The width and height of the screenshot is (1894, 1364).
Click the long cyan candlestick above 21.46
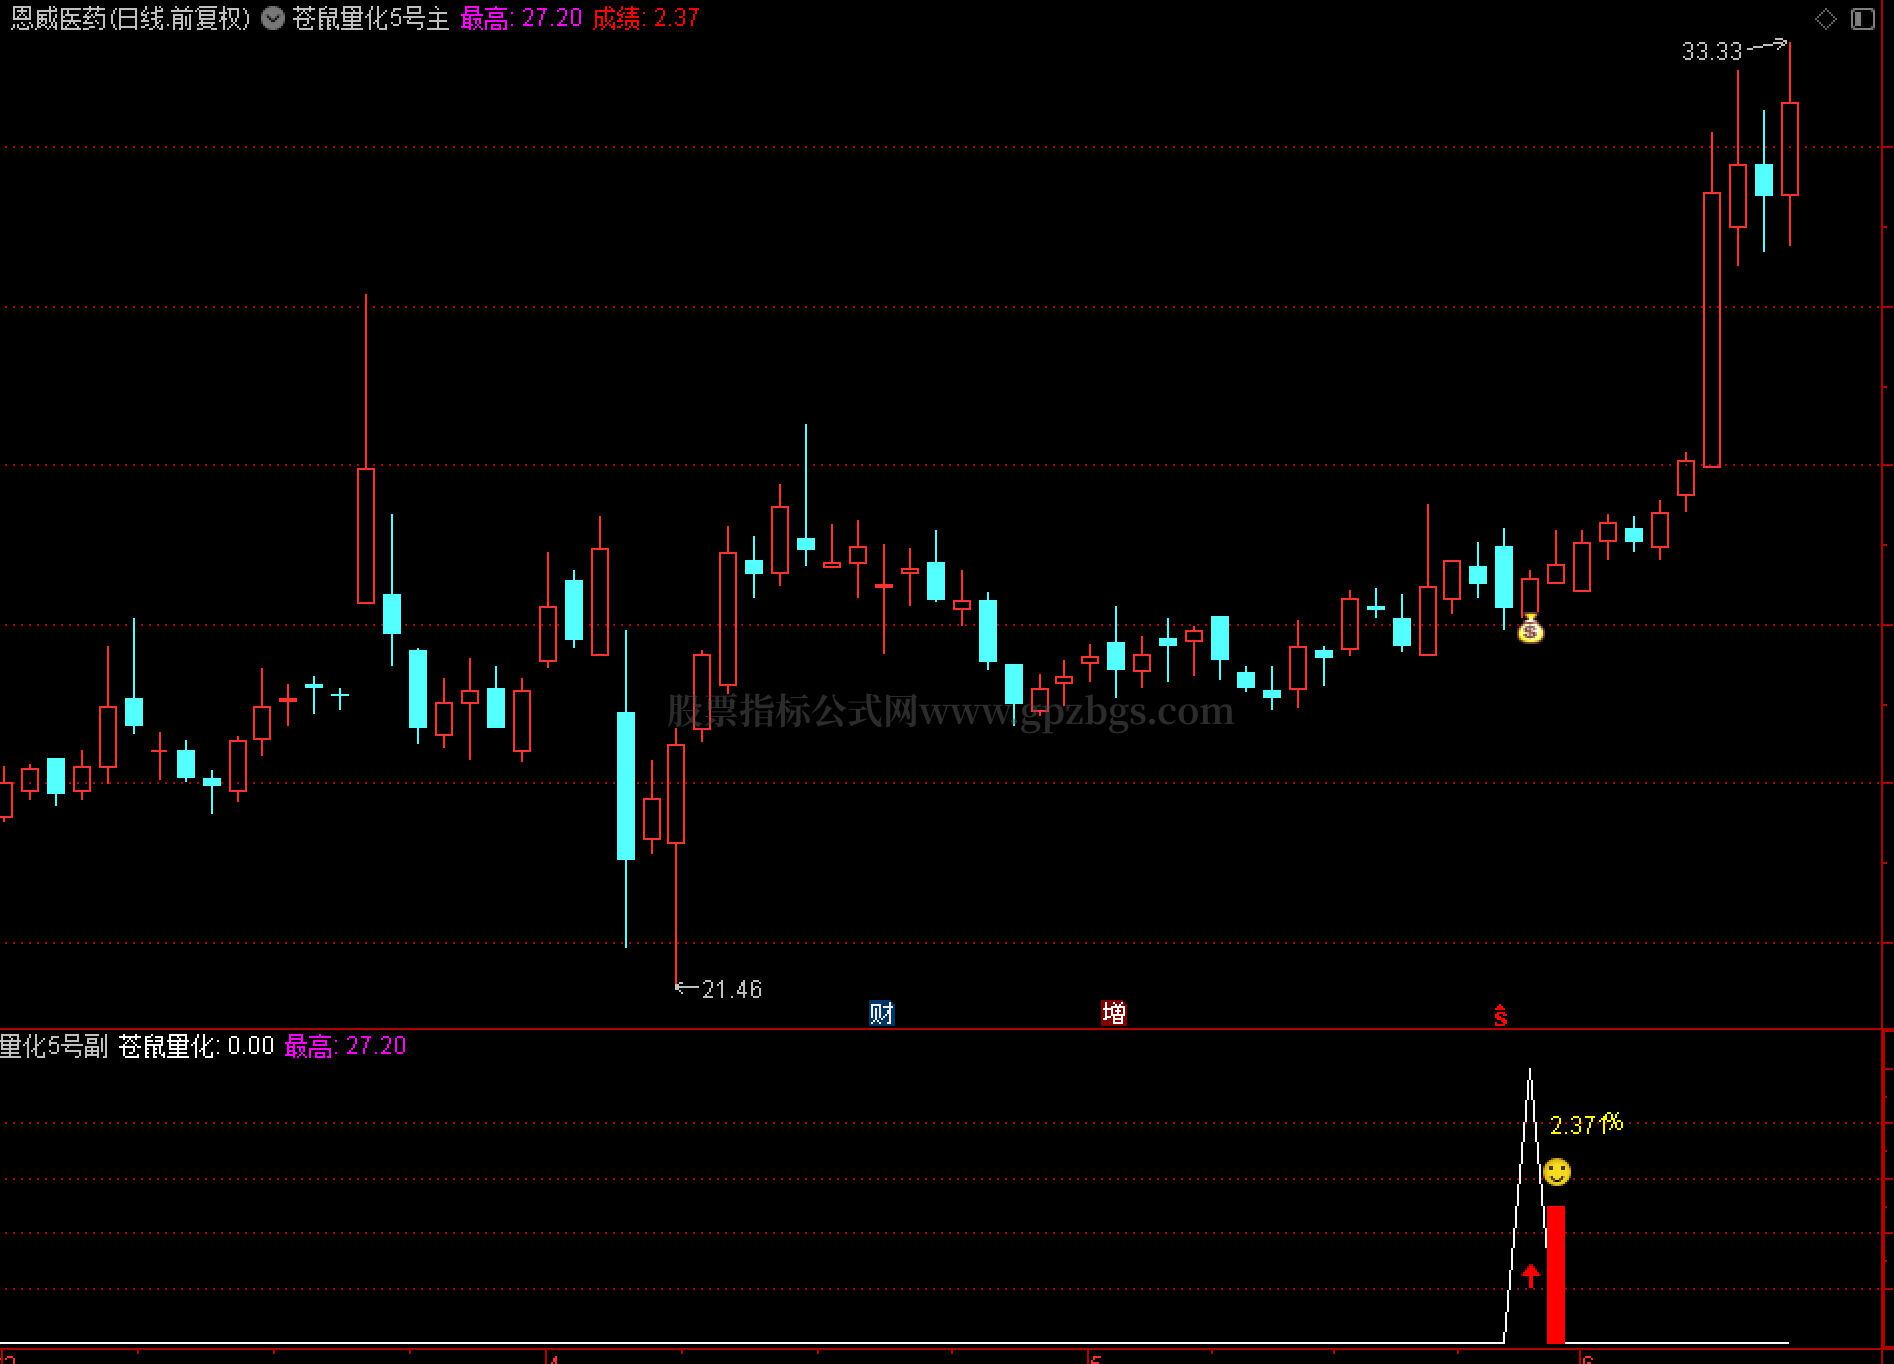(x=626, y=786)
